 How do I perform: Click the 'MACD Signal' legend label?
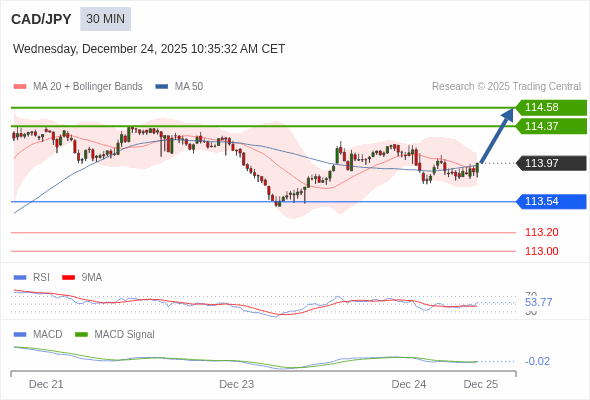[125, 335]
